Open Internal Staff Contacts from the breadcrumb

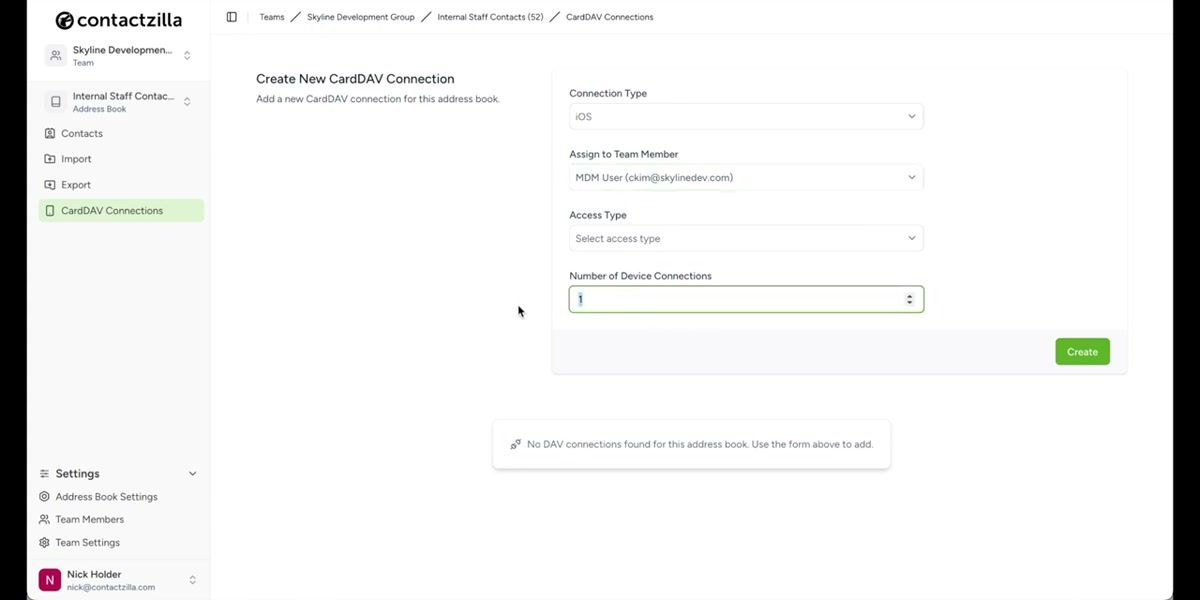(x=490, y=16)
